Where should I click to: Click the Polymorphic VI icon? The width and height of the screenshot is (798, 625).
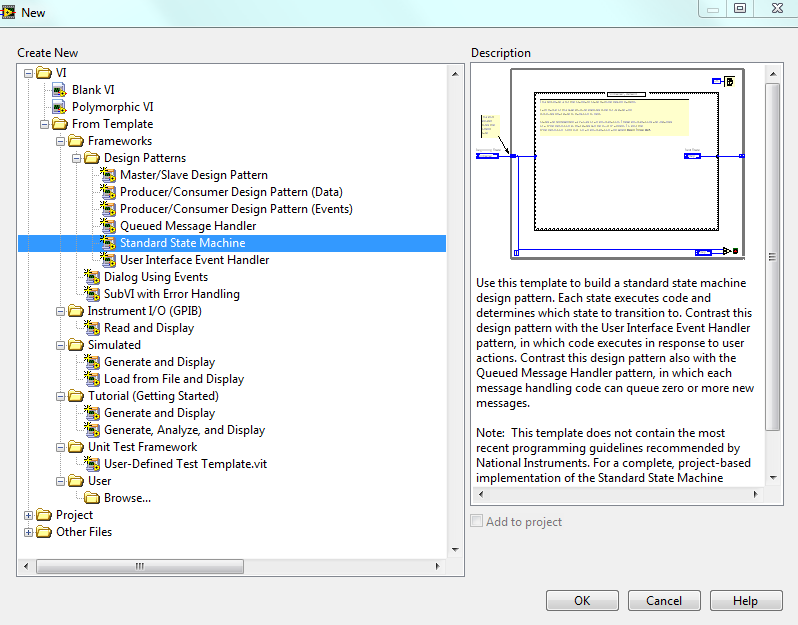[59, 107]
